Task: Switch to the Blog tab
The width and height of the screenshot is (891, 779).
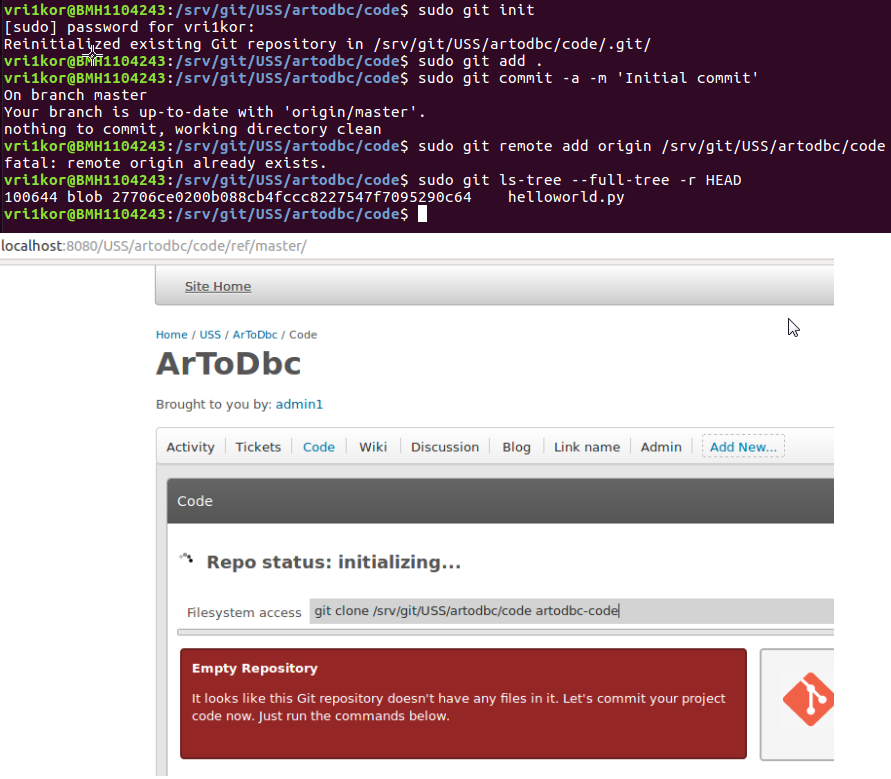Action: tap(516, 447)
